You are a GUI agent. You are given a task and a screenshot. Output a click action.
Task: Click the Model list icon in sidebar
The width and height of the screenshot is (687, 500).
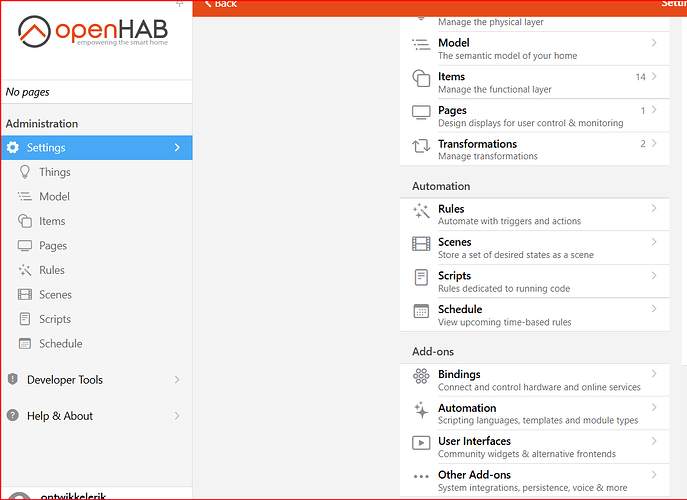click(25, 196)
